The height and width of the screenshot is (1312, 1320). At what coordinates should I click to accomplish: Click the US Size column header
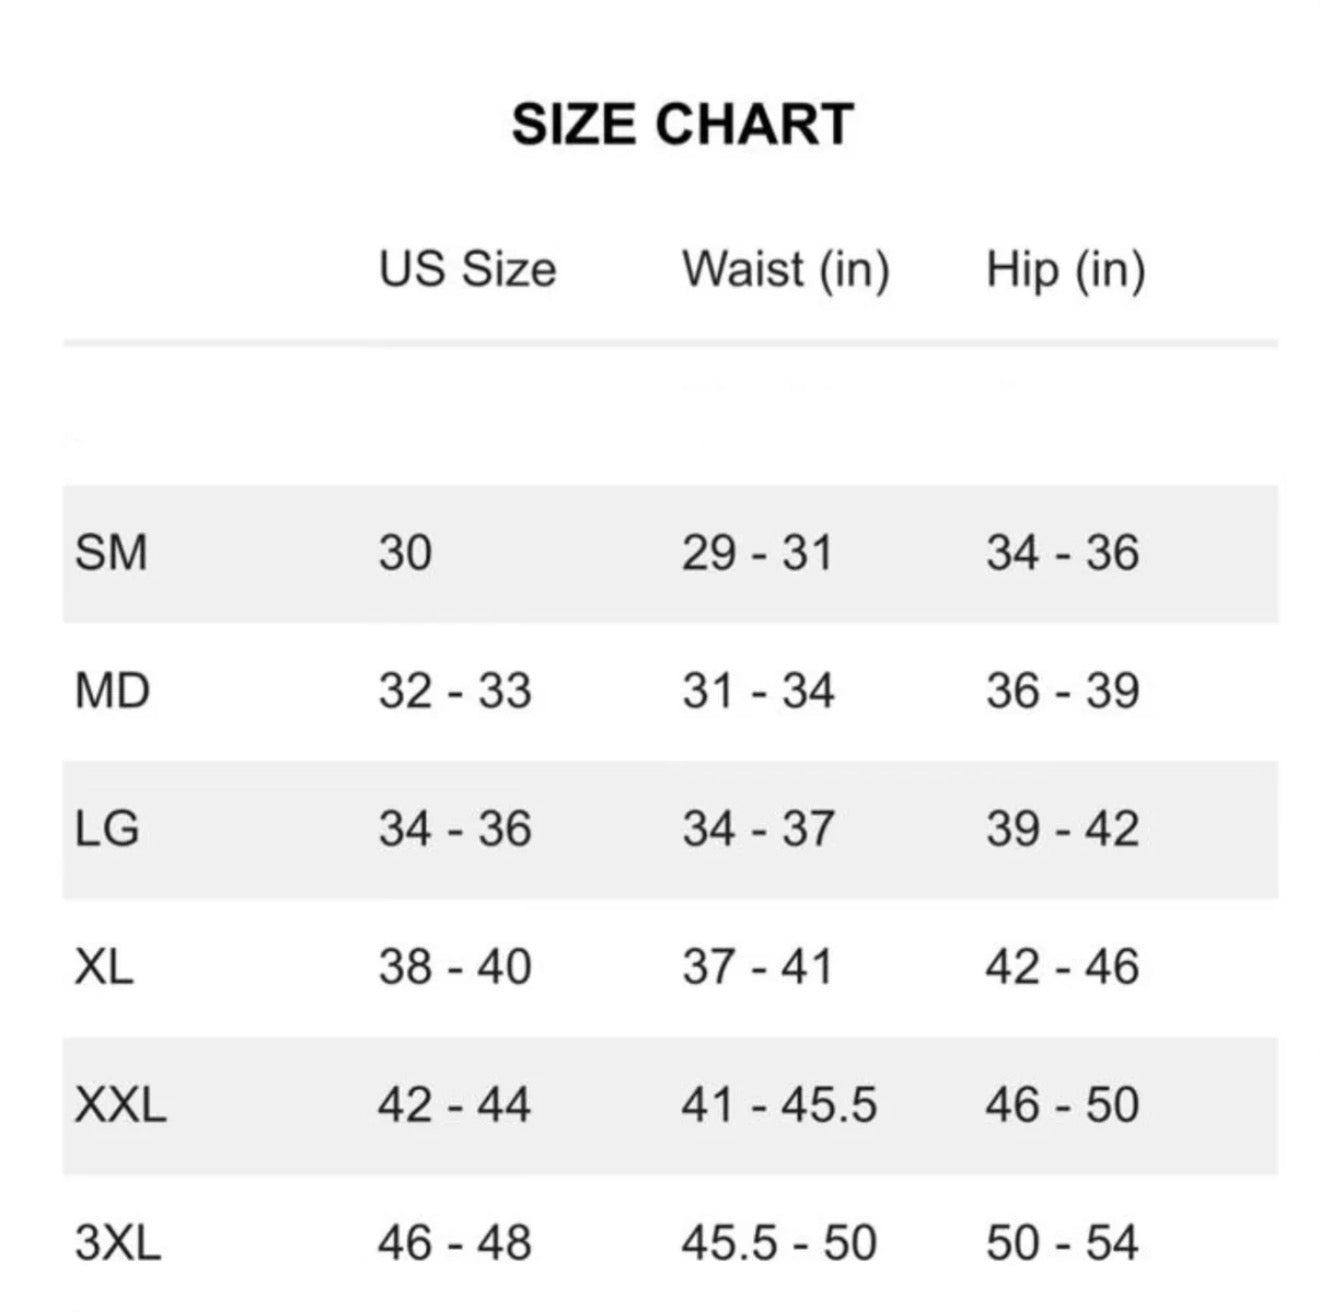point(467,269)
